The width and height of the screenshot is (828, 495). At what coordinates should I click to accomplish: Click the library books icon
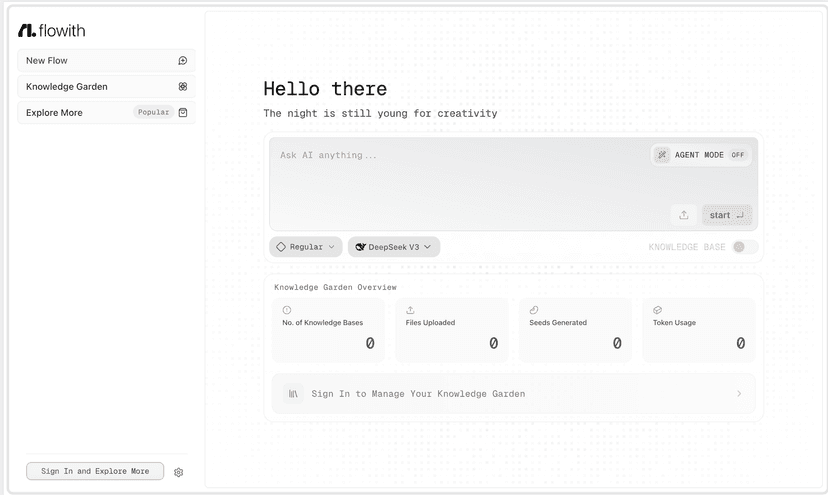[x=293, y=394]
